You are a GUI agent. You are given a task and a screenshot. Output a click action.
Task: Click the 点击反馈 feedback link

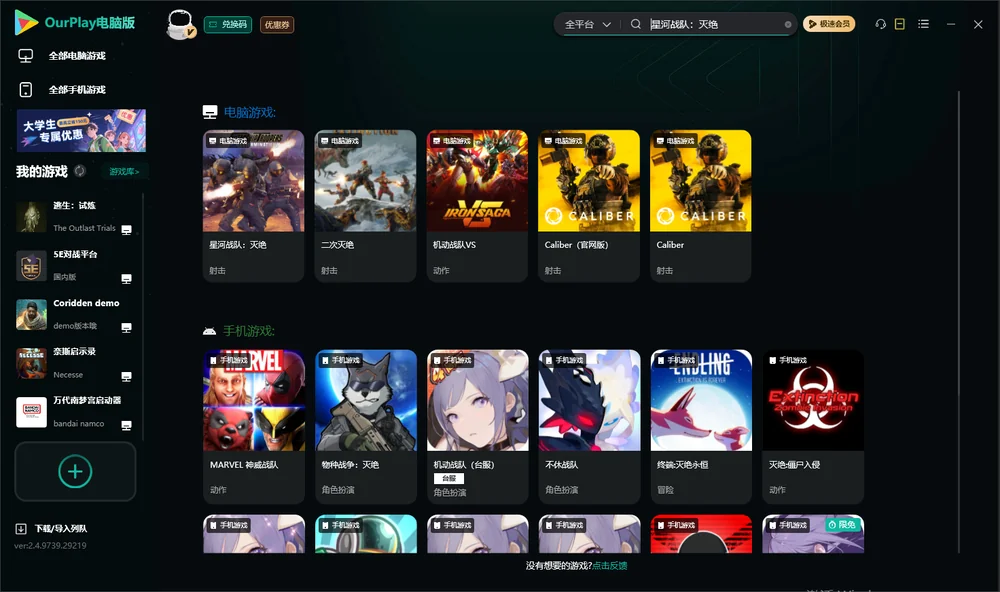coord(610,565)
